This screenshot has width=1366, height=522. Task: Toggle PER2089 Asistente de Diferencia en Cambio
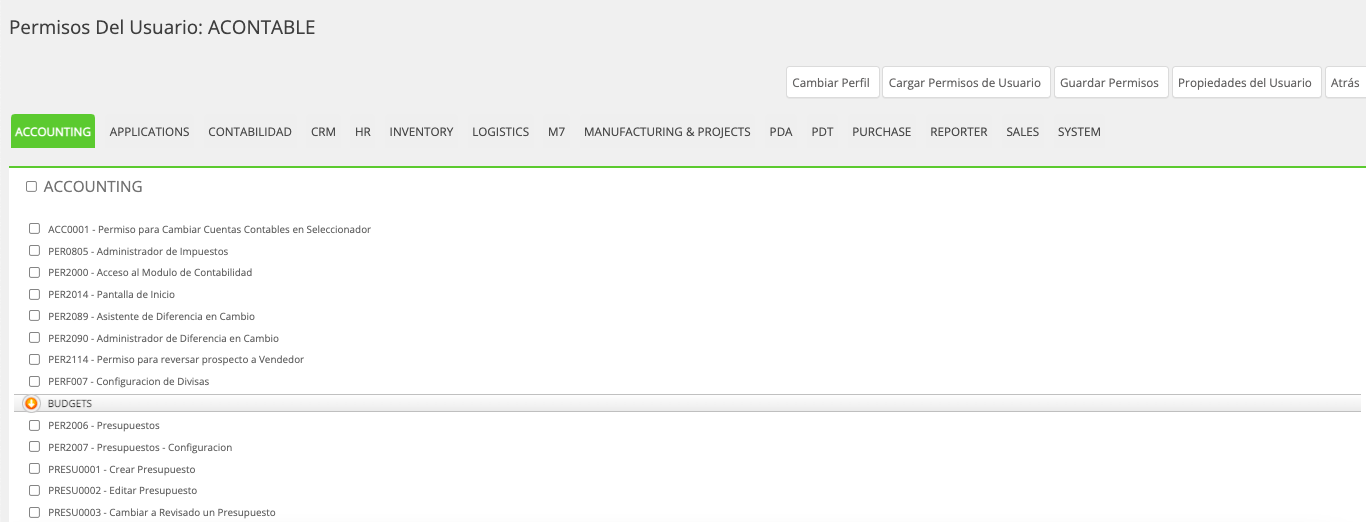click(x=35, y=316)
